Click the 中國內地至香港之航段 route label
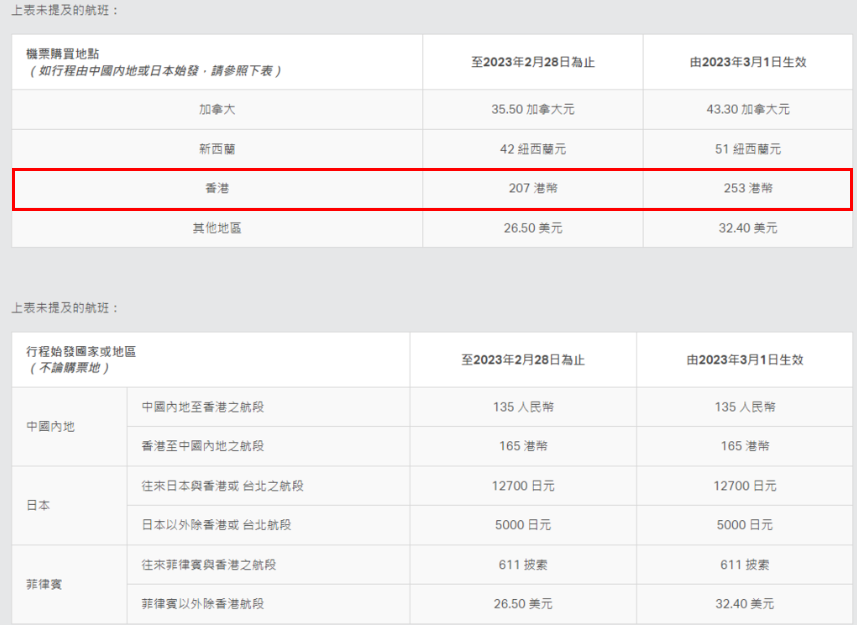 [203, 407]
